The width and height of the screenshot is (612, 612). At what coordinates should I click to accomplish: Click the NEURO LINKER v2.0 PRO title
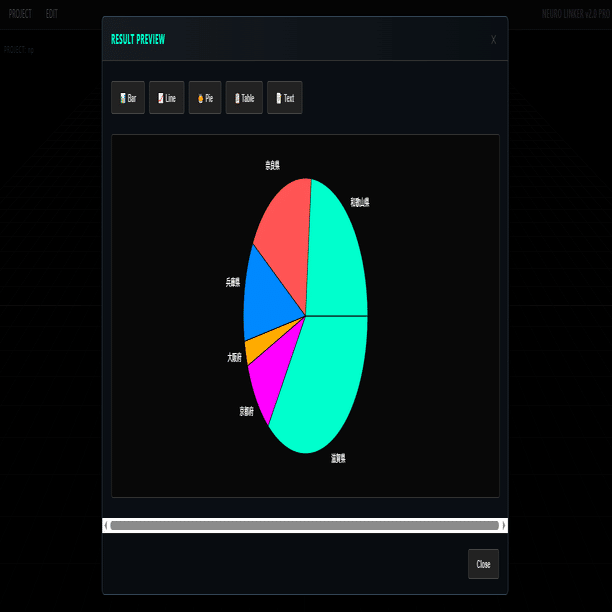[x=576, y=14]
